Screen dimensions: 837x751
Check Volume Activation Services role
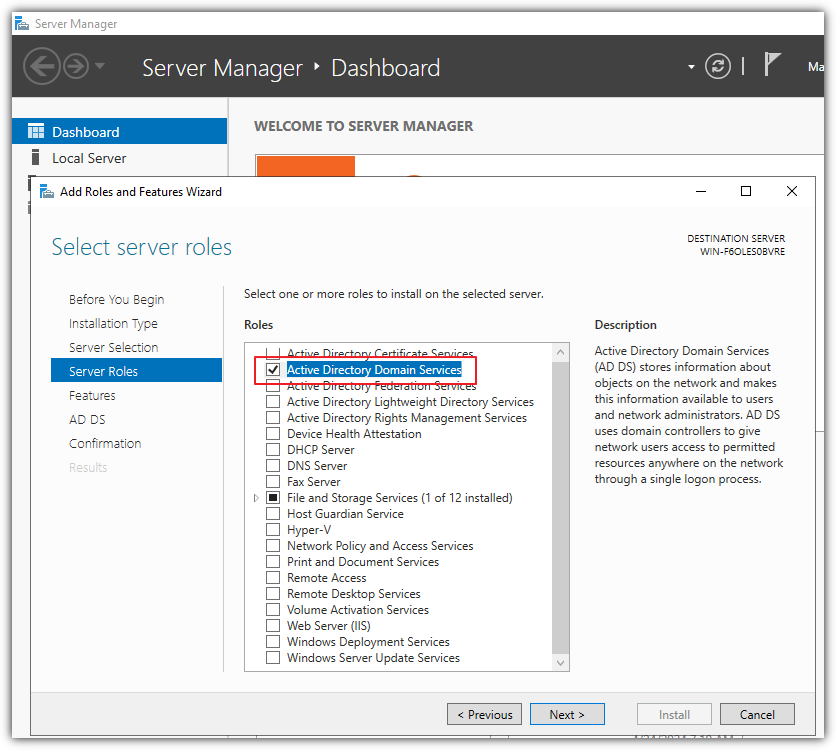273,610
